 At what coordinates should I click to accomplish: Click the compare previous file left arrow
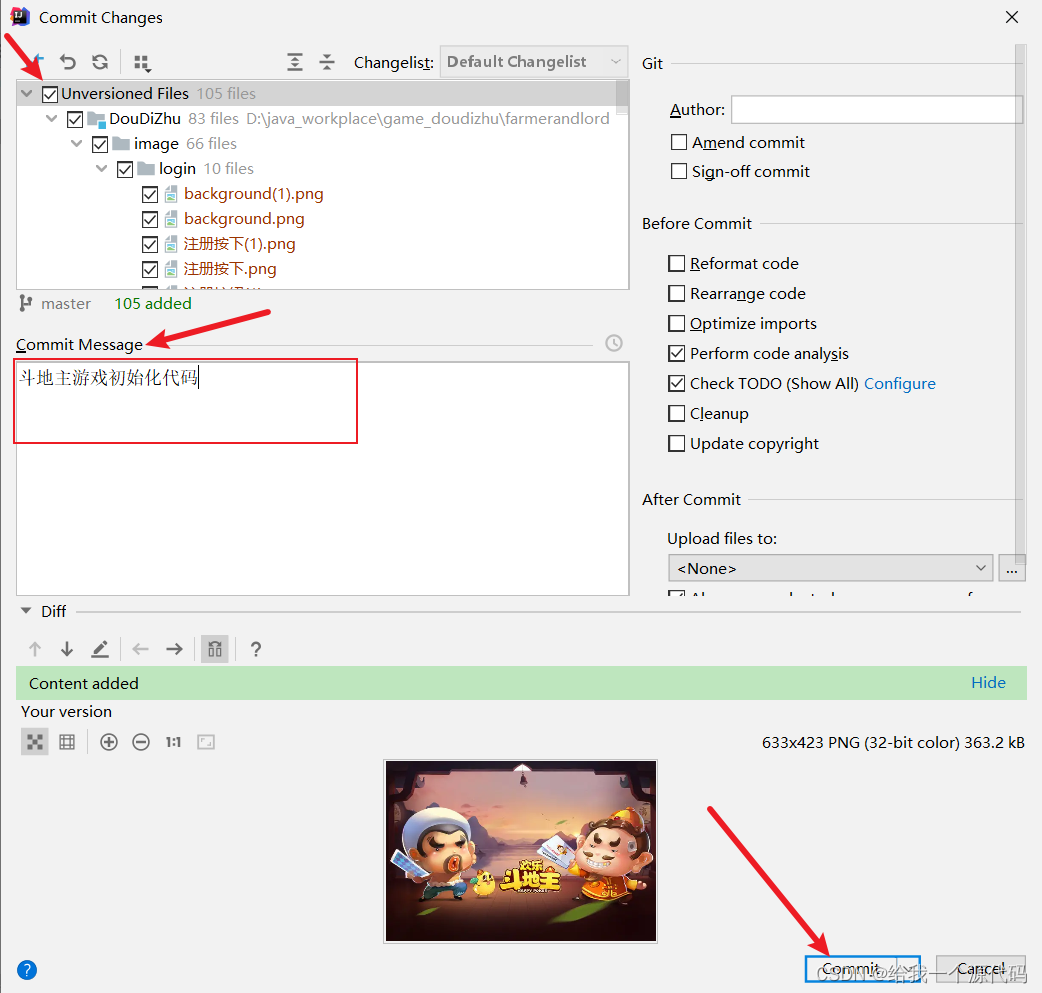click(140, 649)
